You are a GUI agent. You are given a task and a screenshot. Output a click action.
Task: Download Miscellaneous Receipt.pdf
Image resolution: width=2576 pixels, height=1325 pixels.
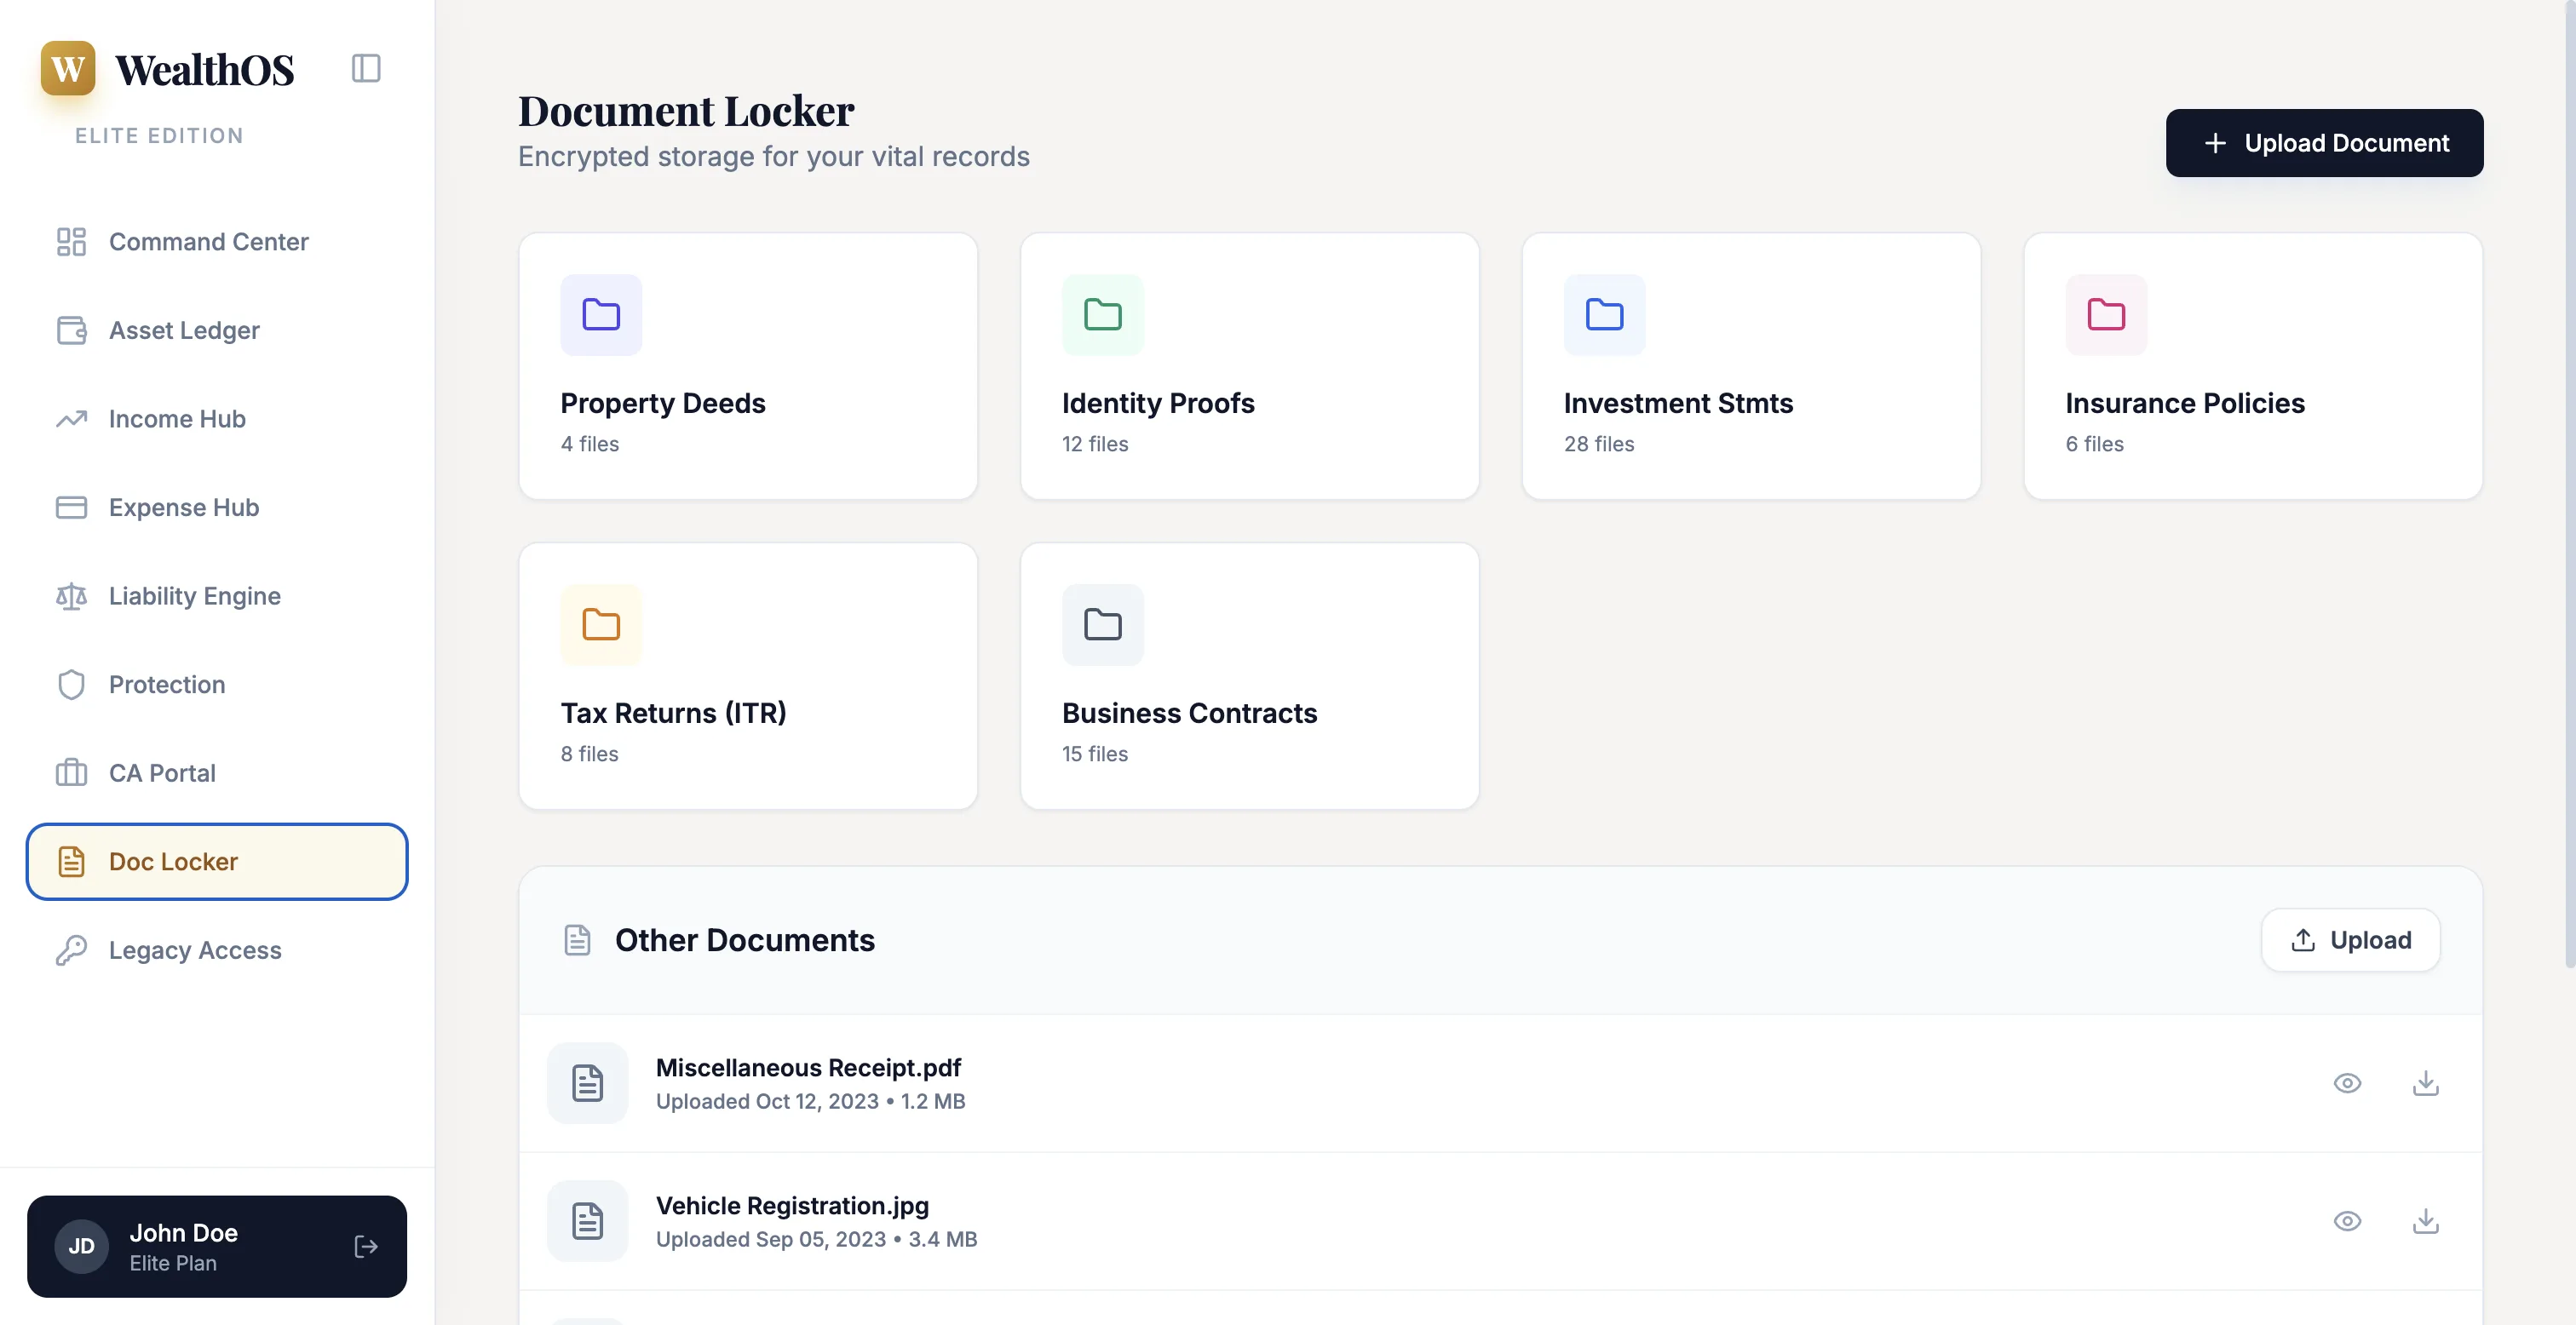[x=2425, y=1083]
